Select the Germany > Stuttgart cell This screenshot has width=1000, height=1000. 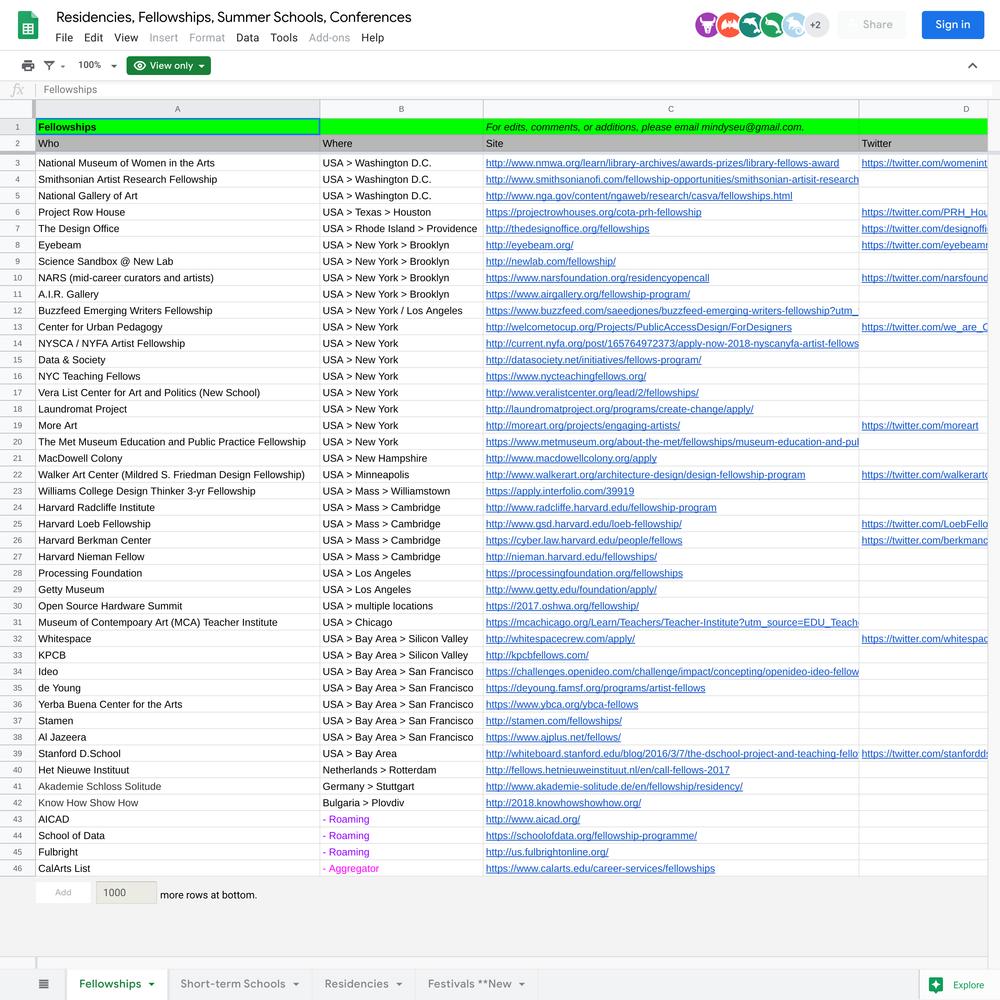coord(401,786)
